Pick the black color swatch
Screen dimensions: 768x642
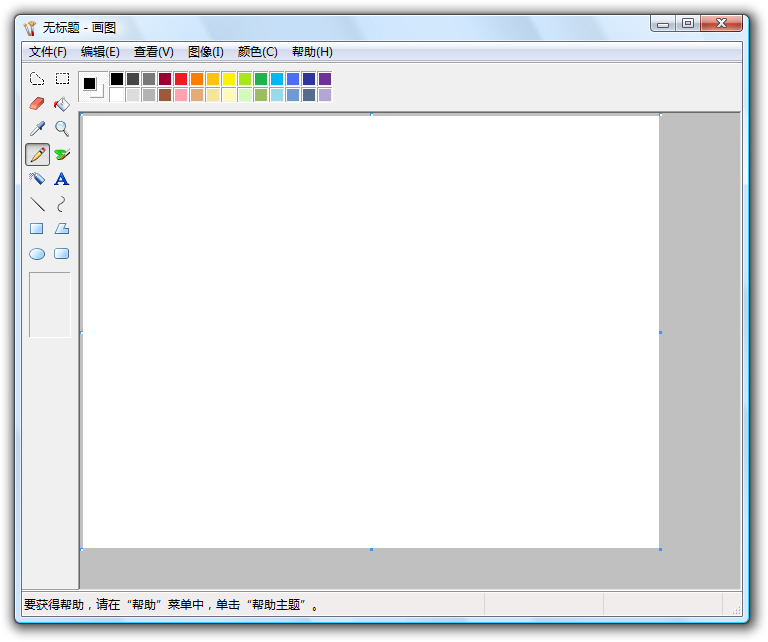117,79
